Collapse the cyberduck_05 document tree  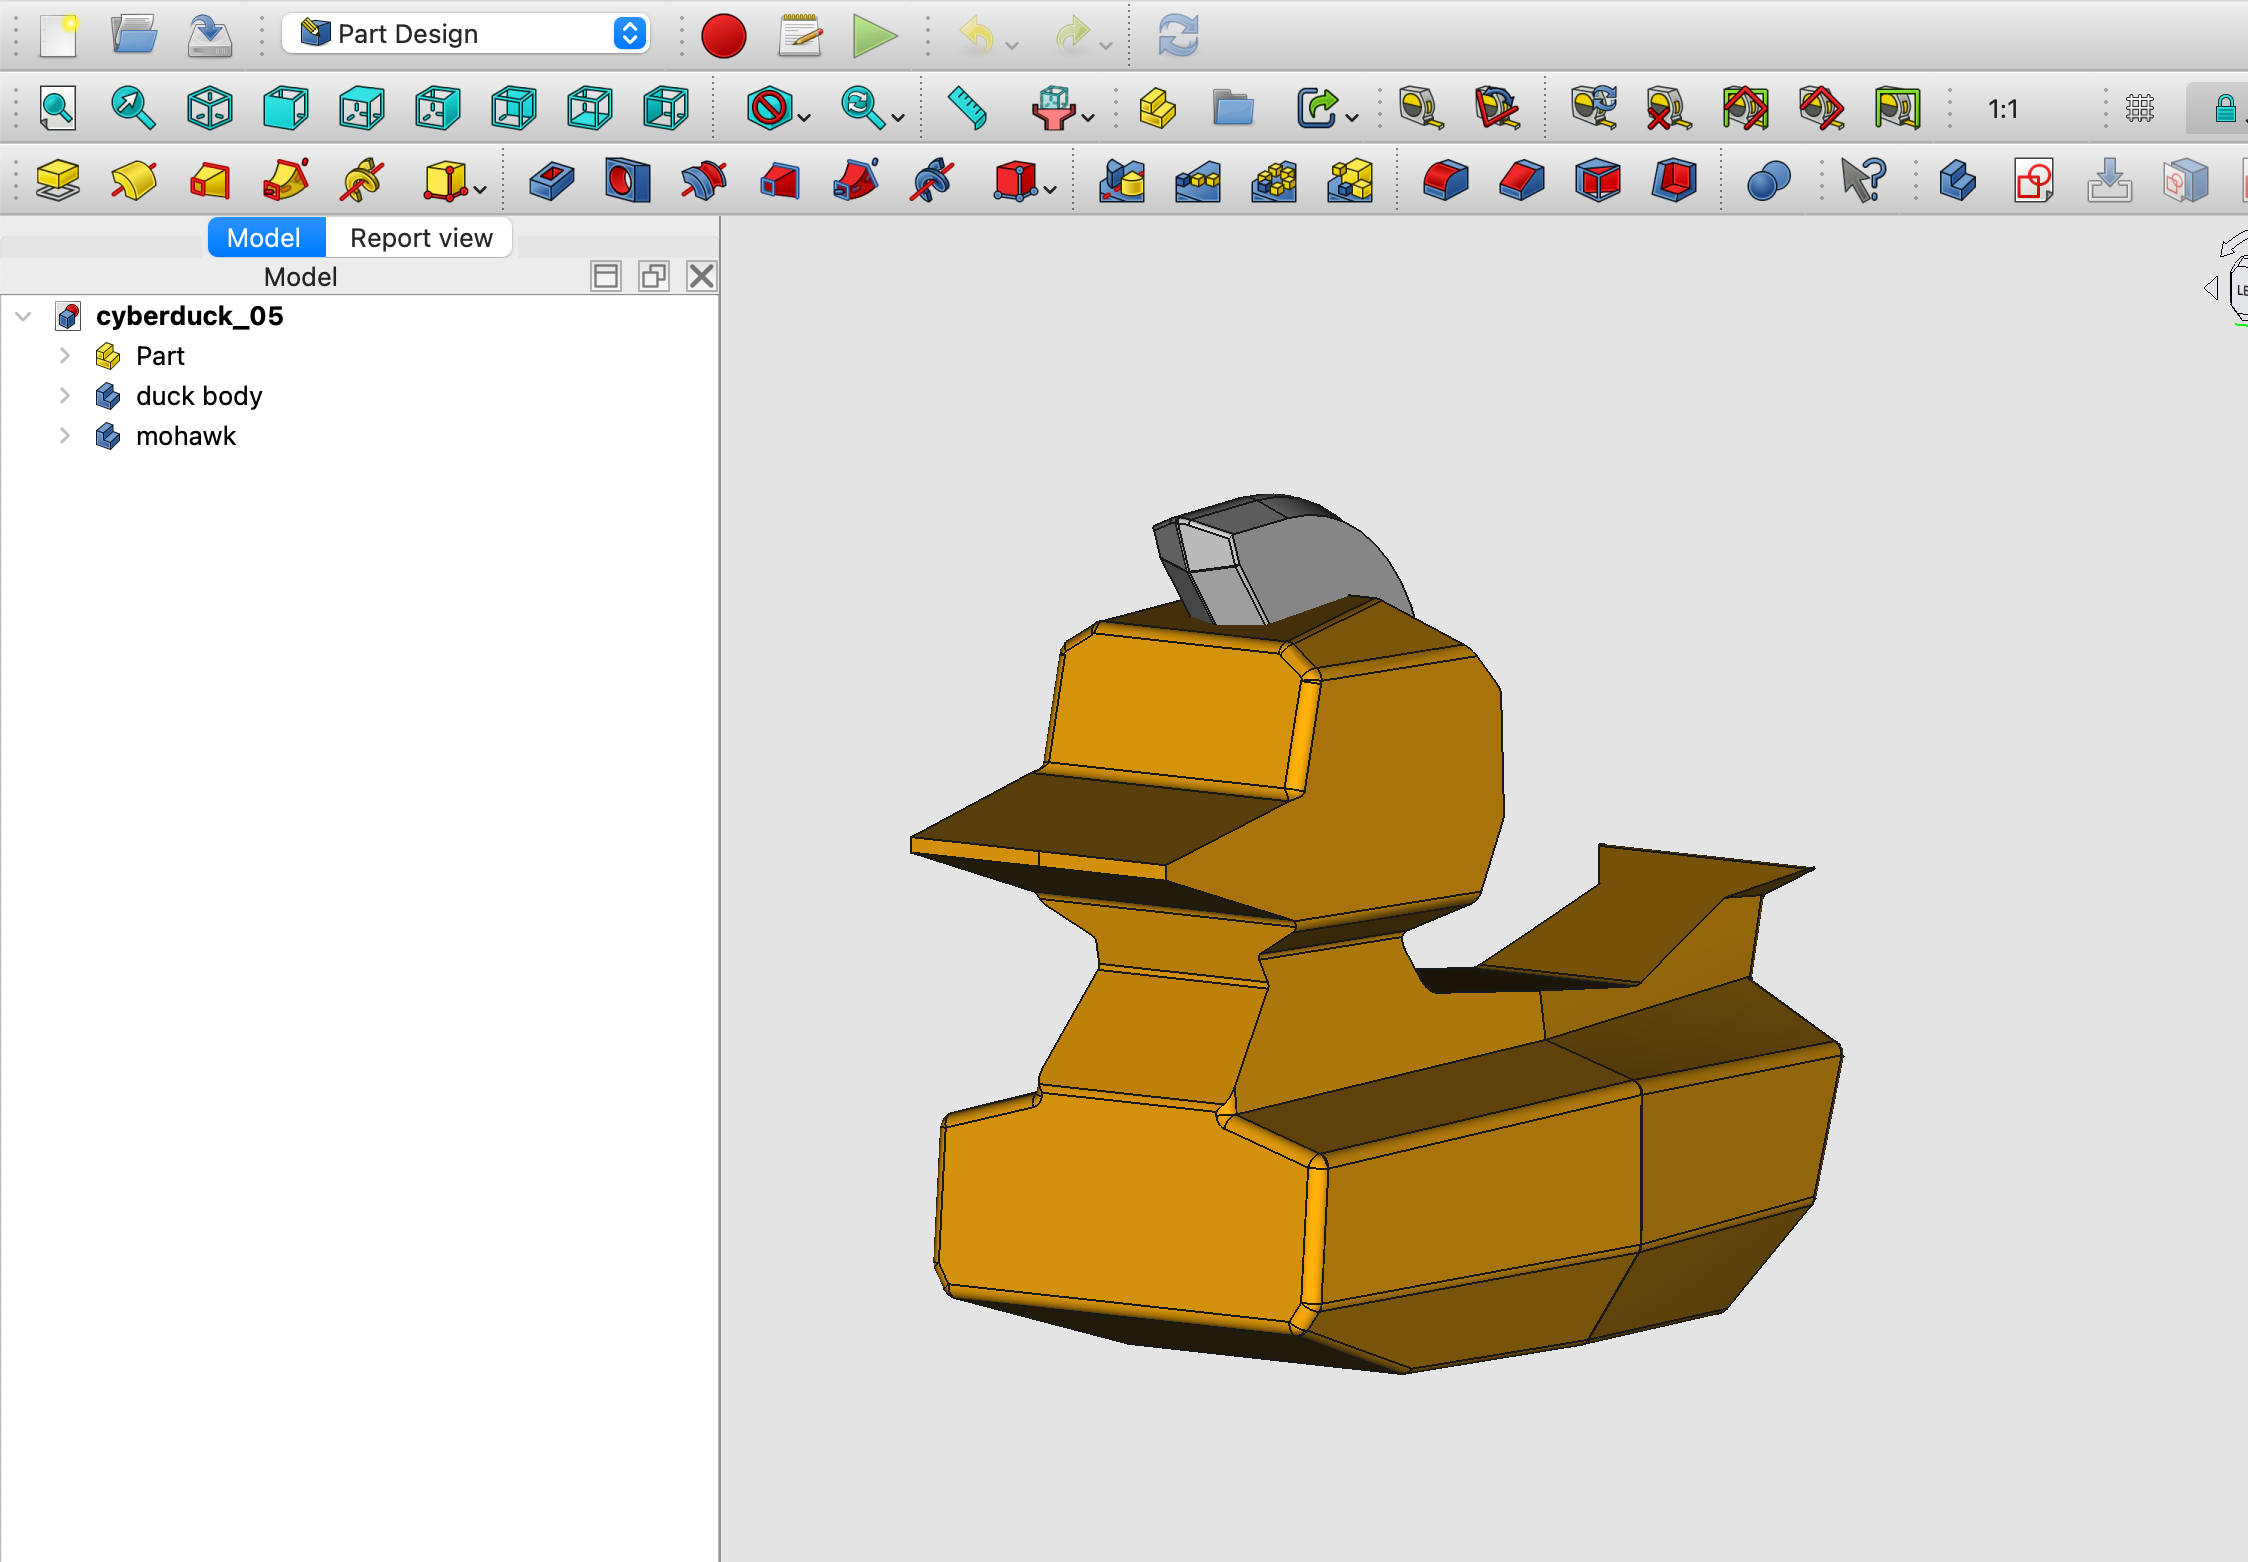tap(24, 316)
